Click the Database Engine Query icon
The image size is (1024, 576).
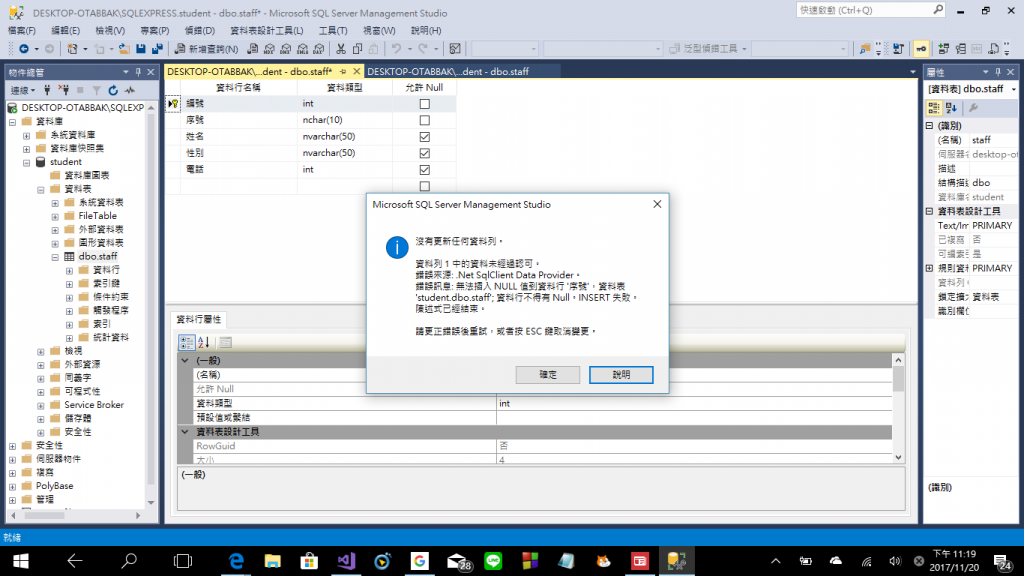[x=252, y=49]
